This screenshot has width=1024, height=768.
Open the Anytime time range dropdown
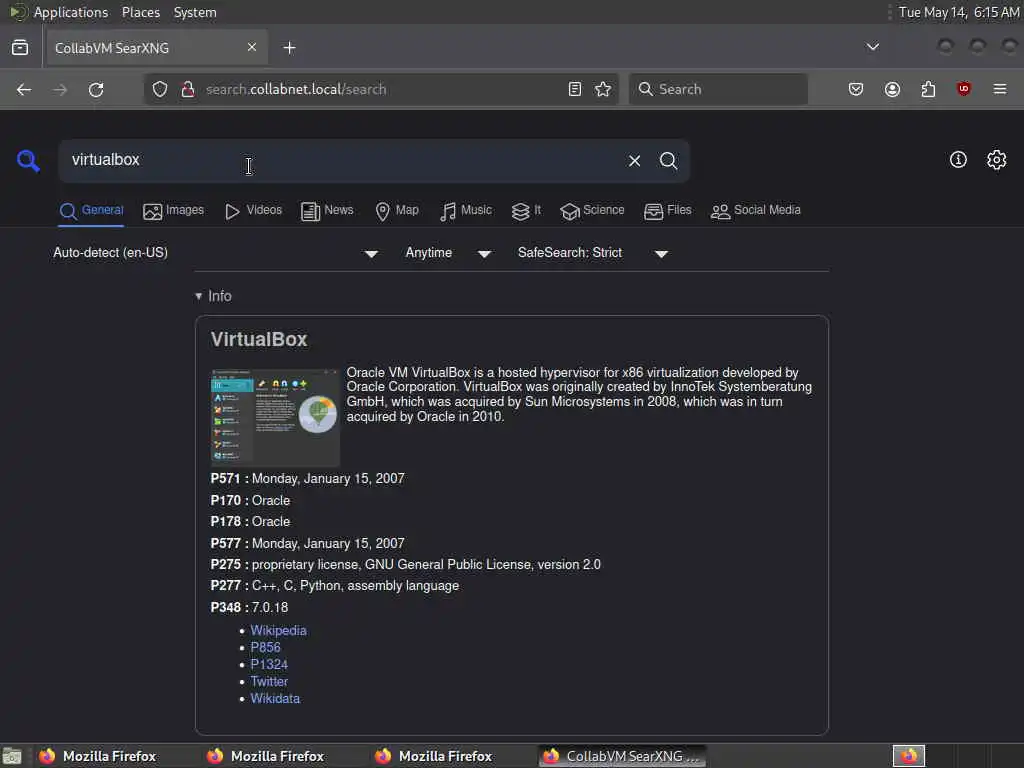tap(448, 253)
